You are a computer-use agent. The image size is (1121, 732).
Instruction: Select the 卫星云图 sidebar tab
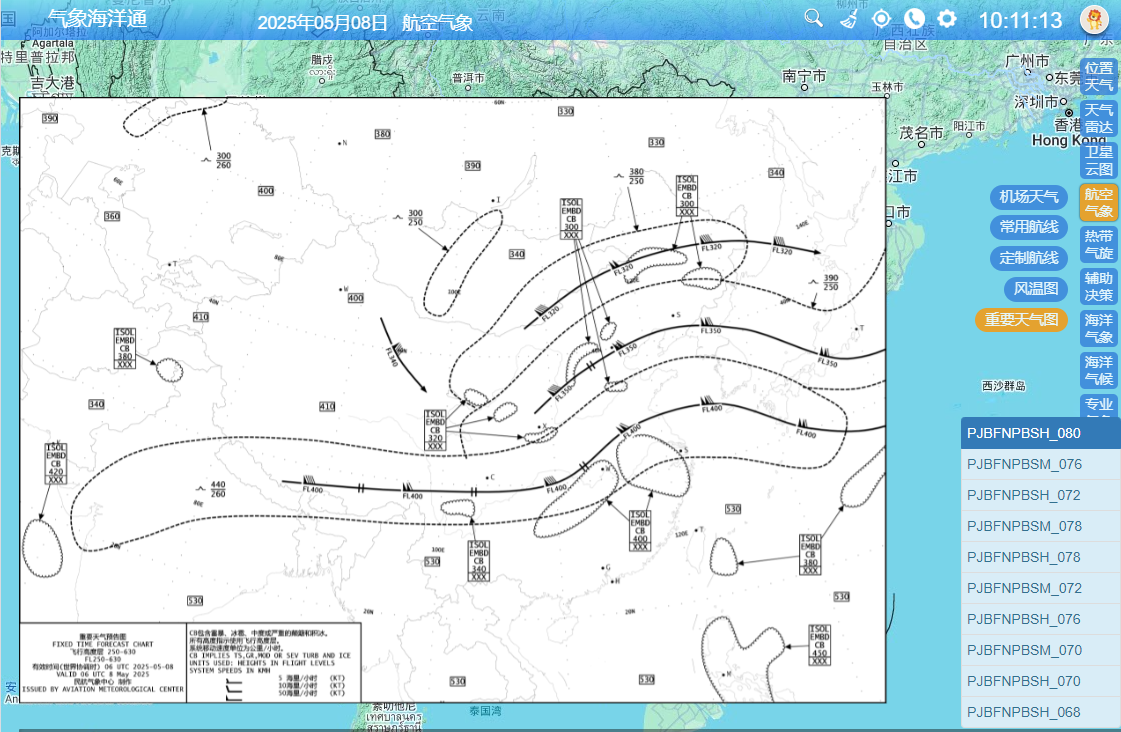1098,160
